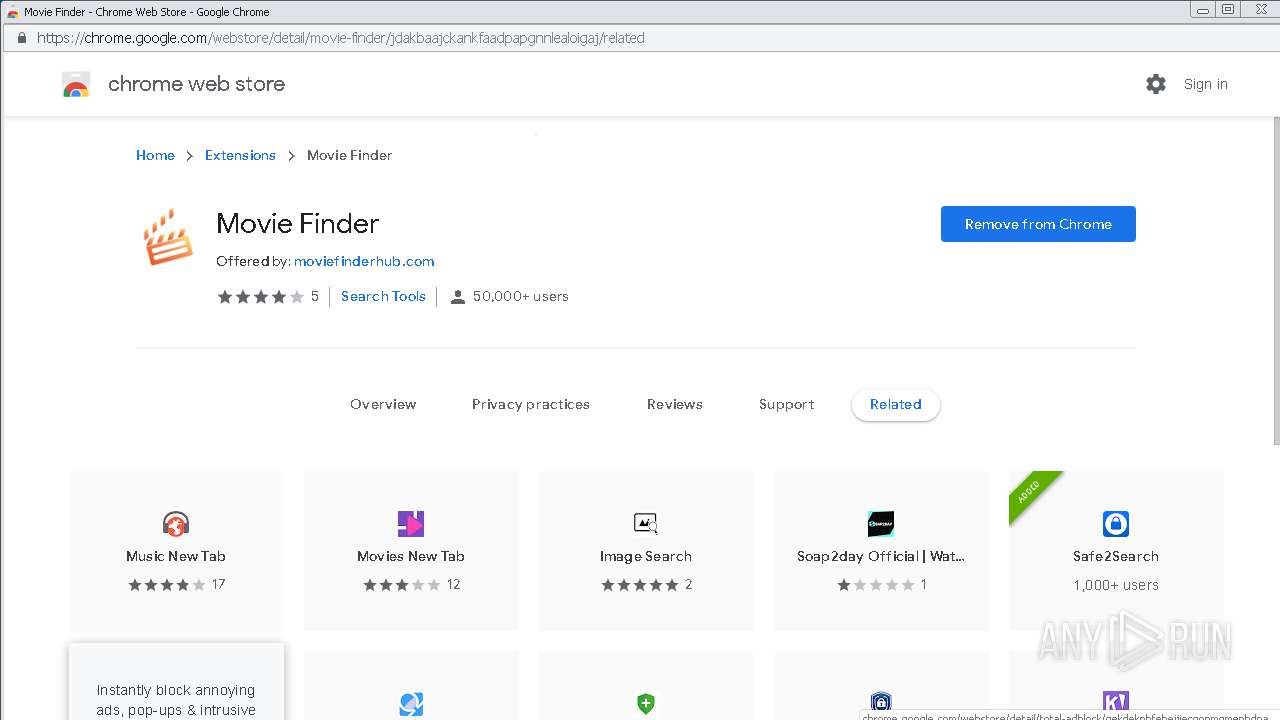This screenshot has height=720, width=1280.
Task: Click the 1,000+ users text under Safe2Search
Action: 1116,585
